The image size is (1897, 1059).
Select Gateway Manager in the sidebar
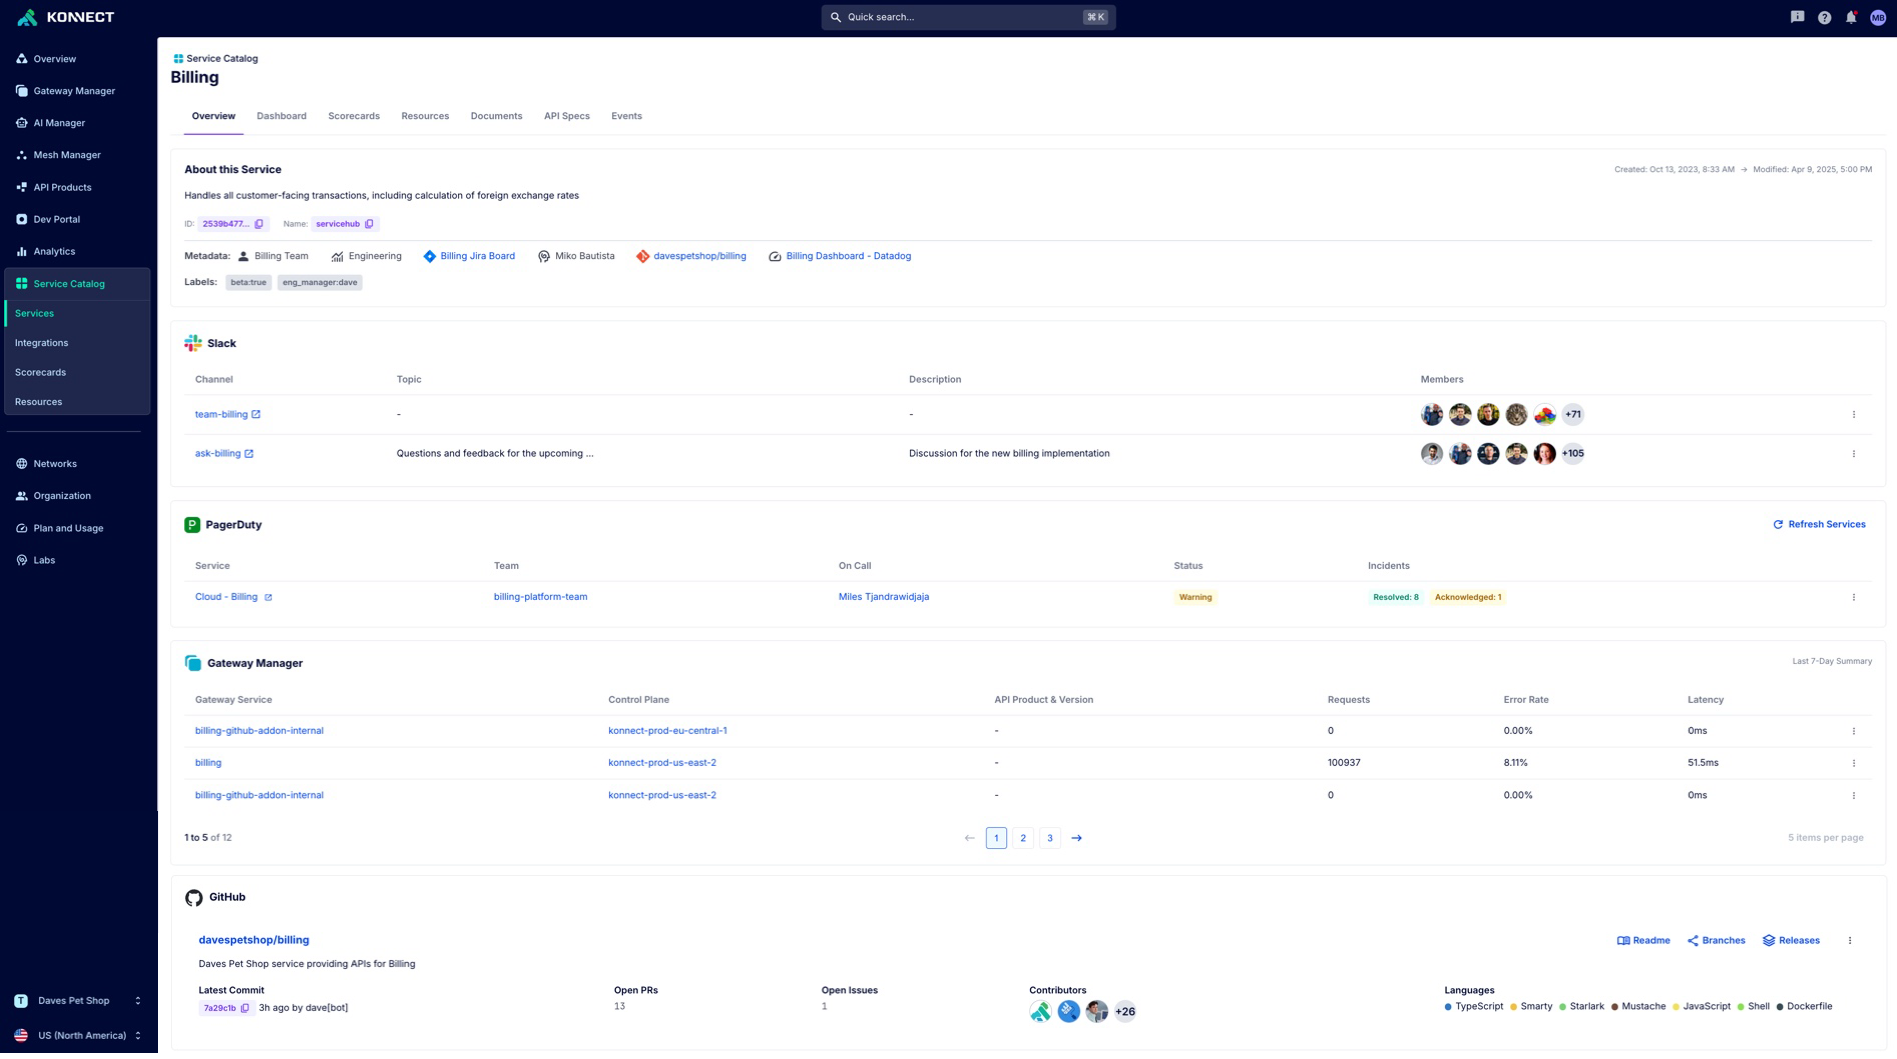[x=74, y=91]
